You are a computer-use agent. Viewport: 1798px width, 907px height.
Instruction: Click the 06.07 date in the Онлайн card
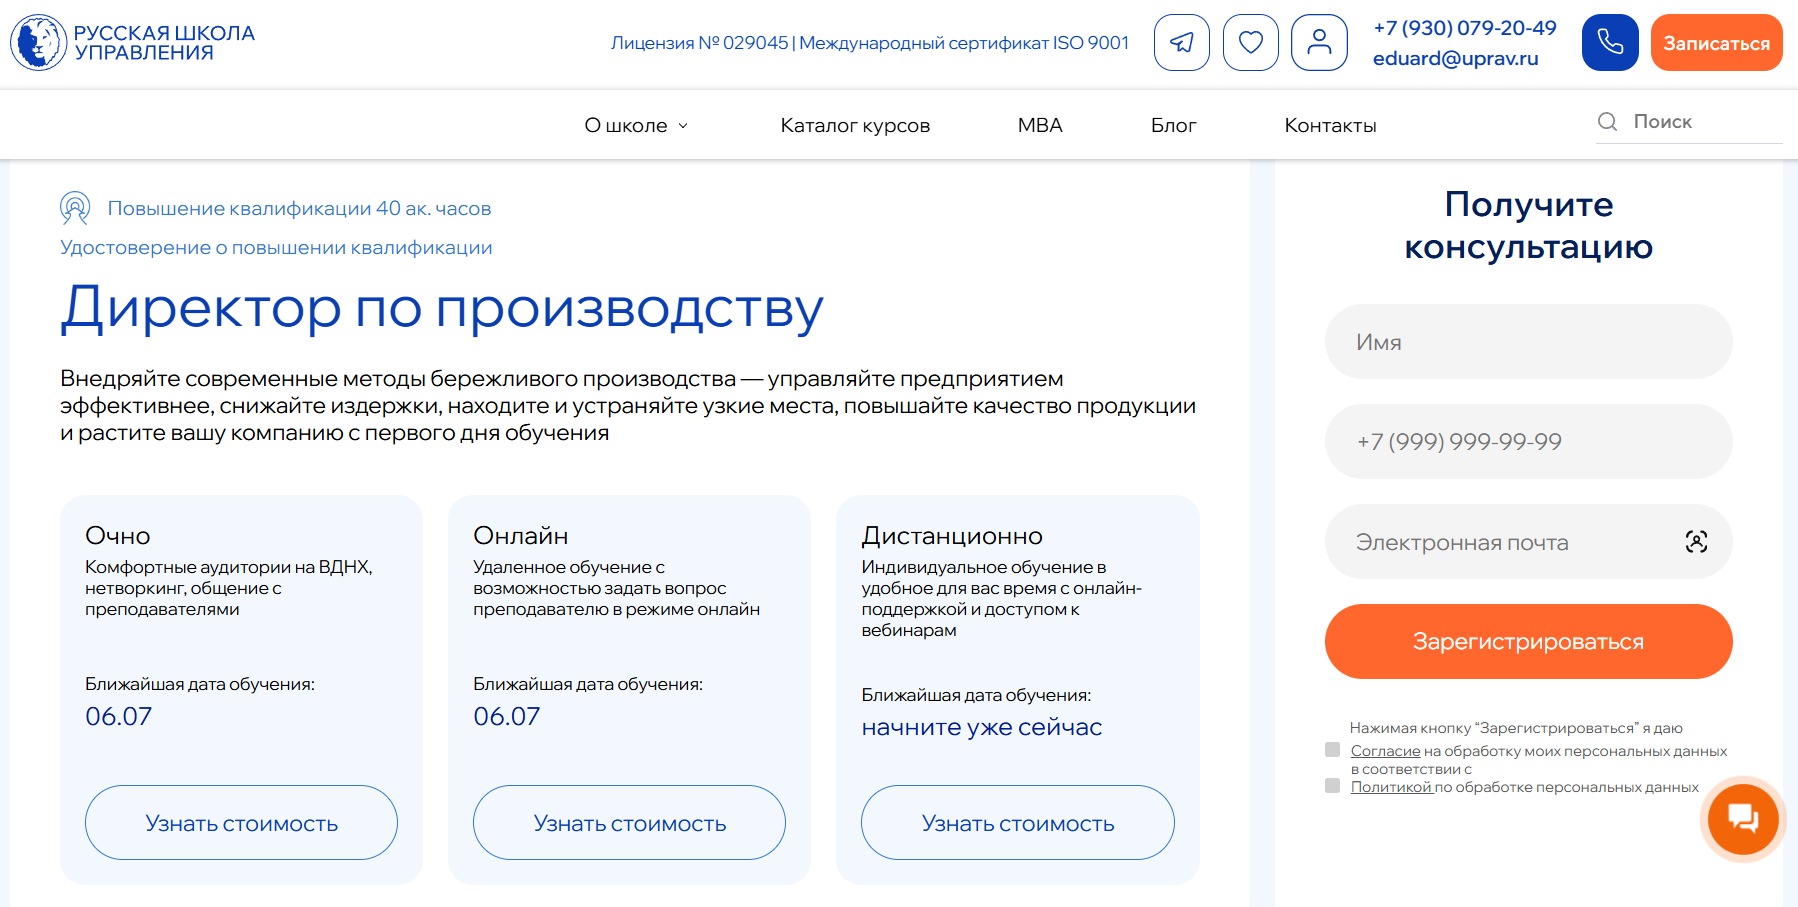(x=506, y=716)
